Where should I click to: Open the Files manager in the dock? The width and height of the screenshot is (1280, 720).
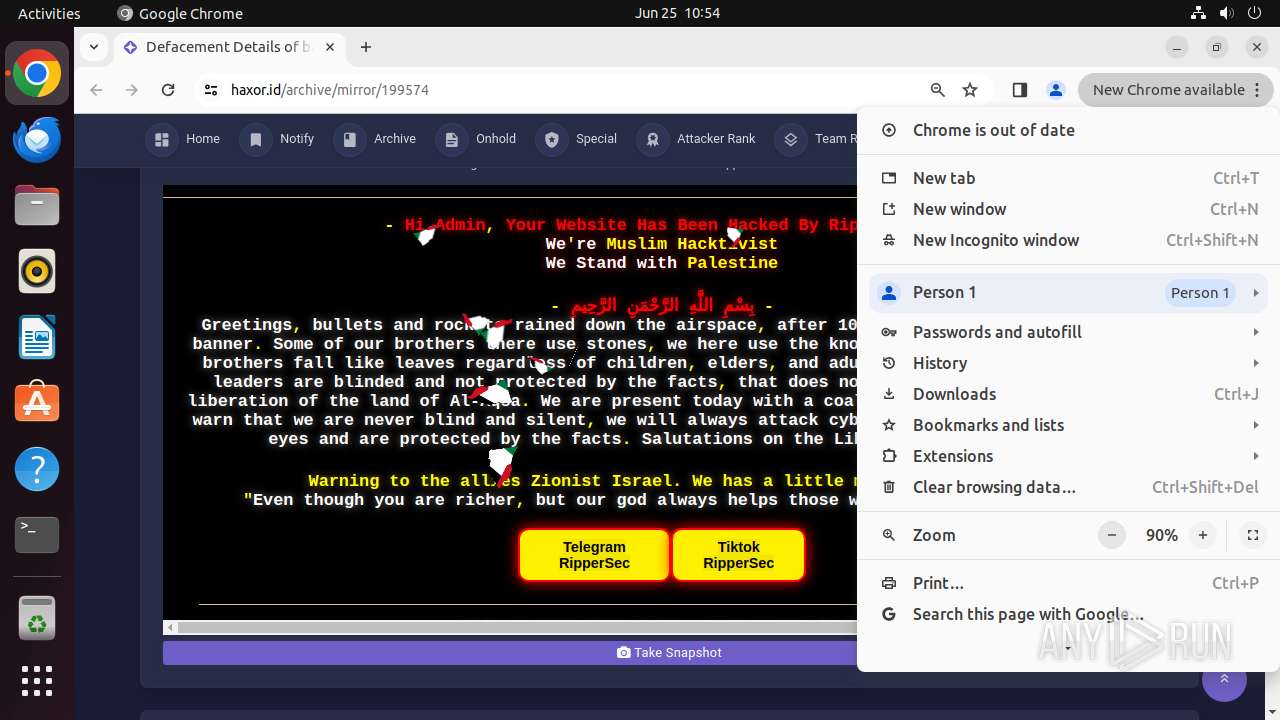(x=37, y=206)
